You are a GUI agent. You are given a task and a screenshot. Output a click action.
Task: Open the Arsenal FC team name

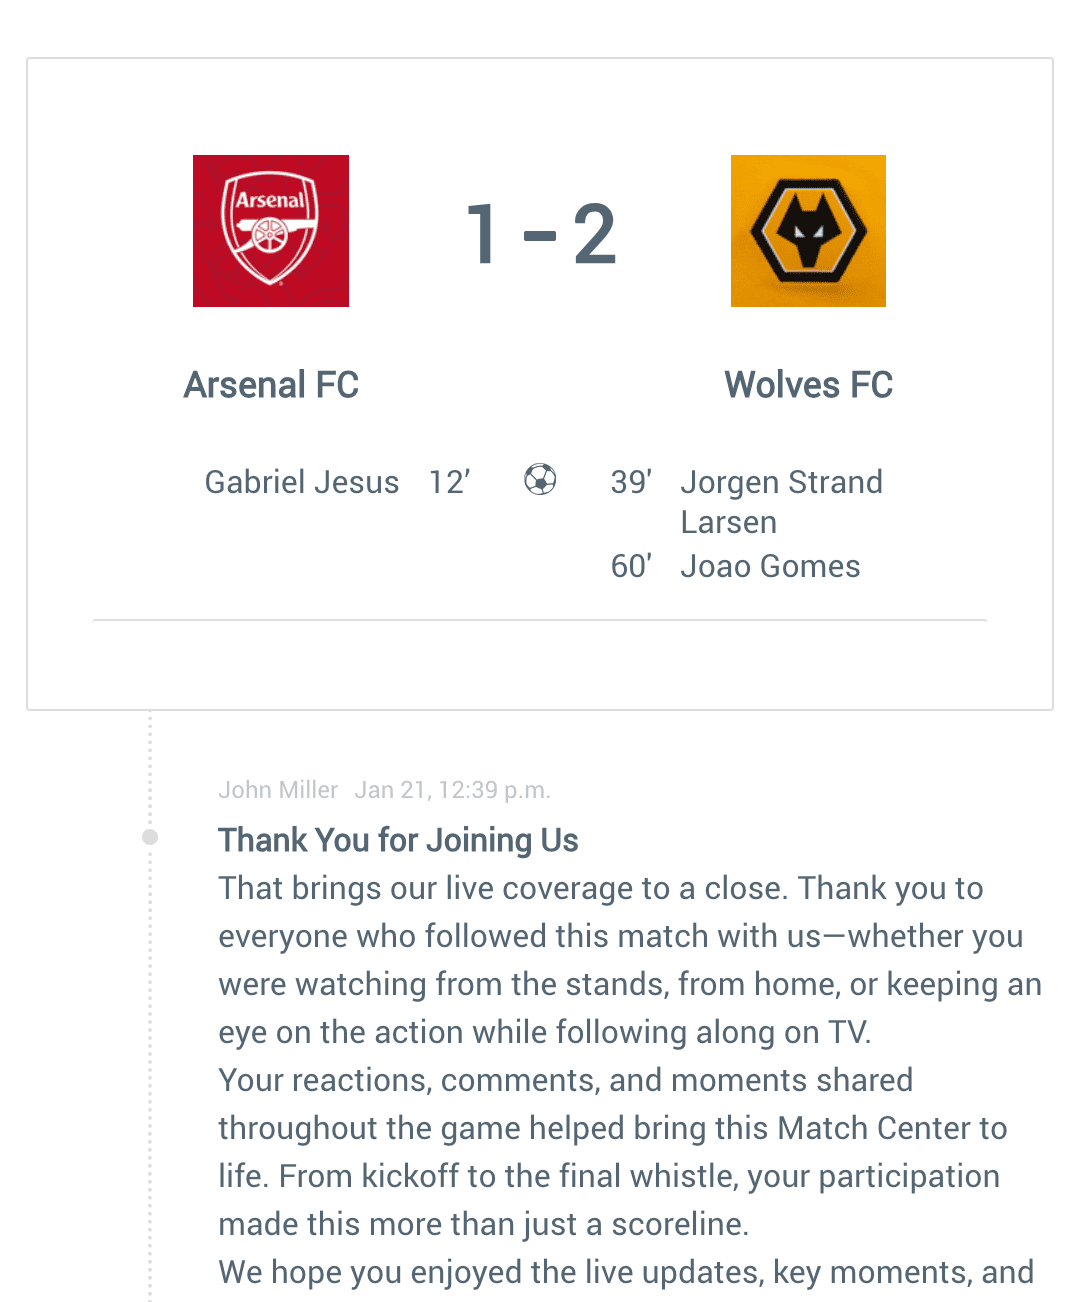[x=271, y=385]
